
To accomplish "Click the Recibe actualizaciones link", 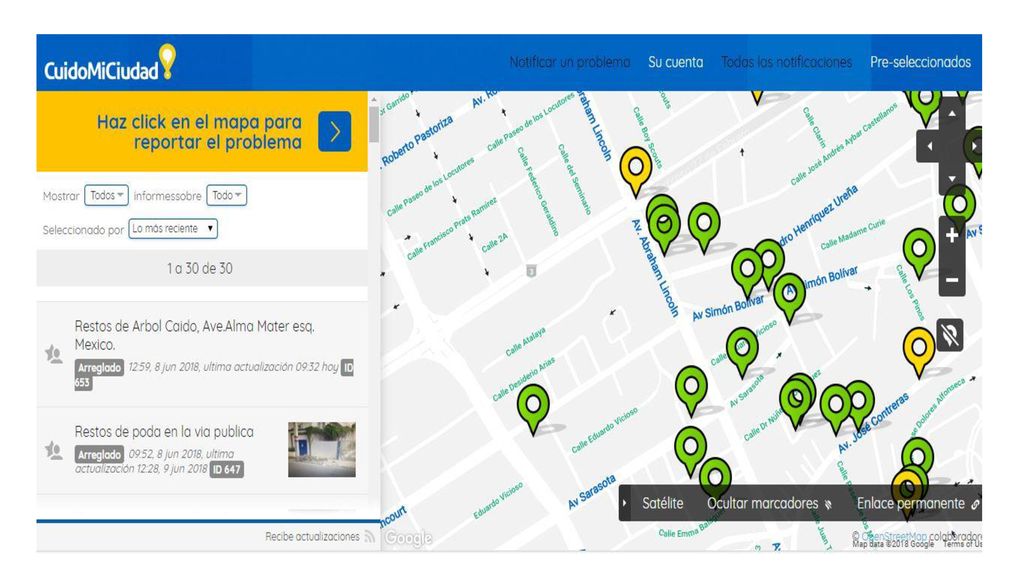I will 312,536.
